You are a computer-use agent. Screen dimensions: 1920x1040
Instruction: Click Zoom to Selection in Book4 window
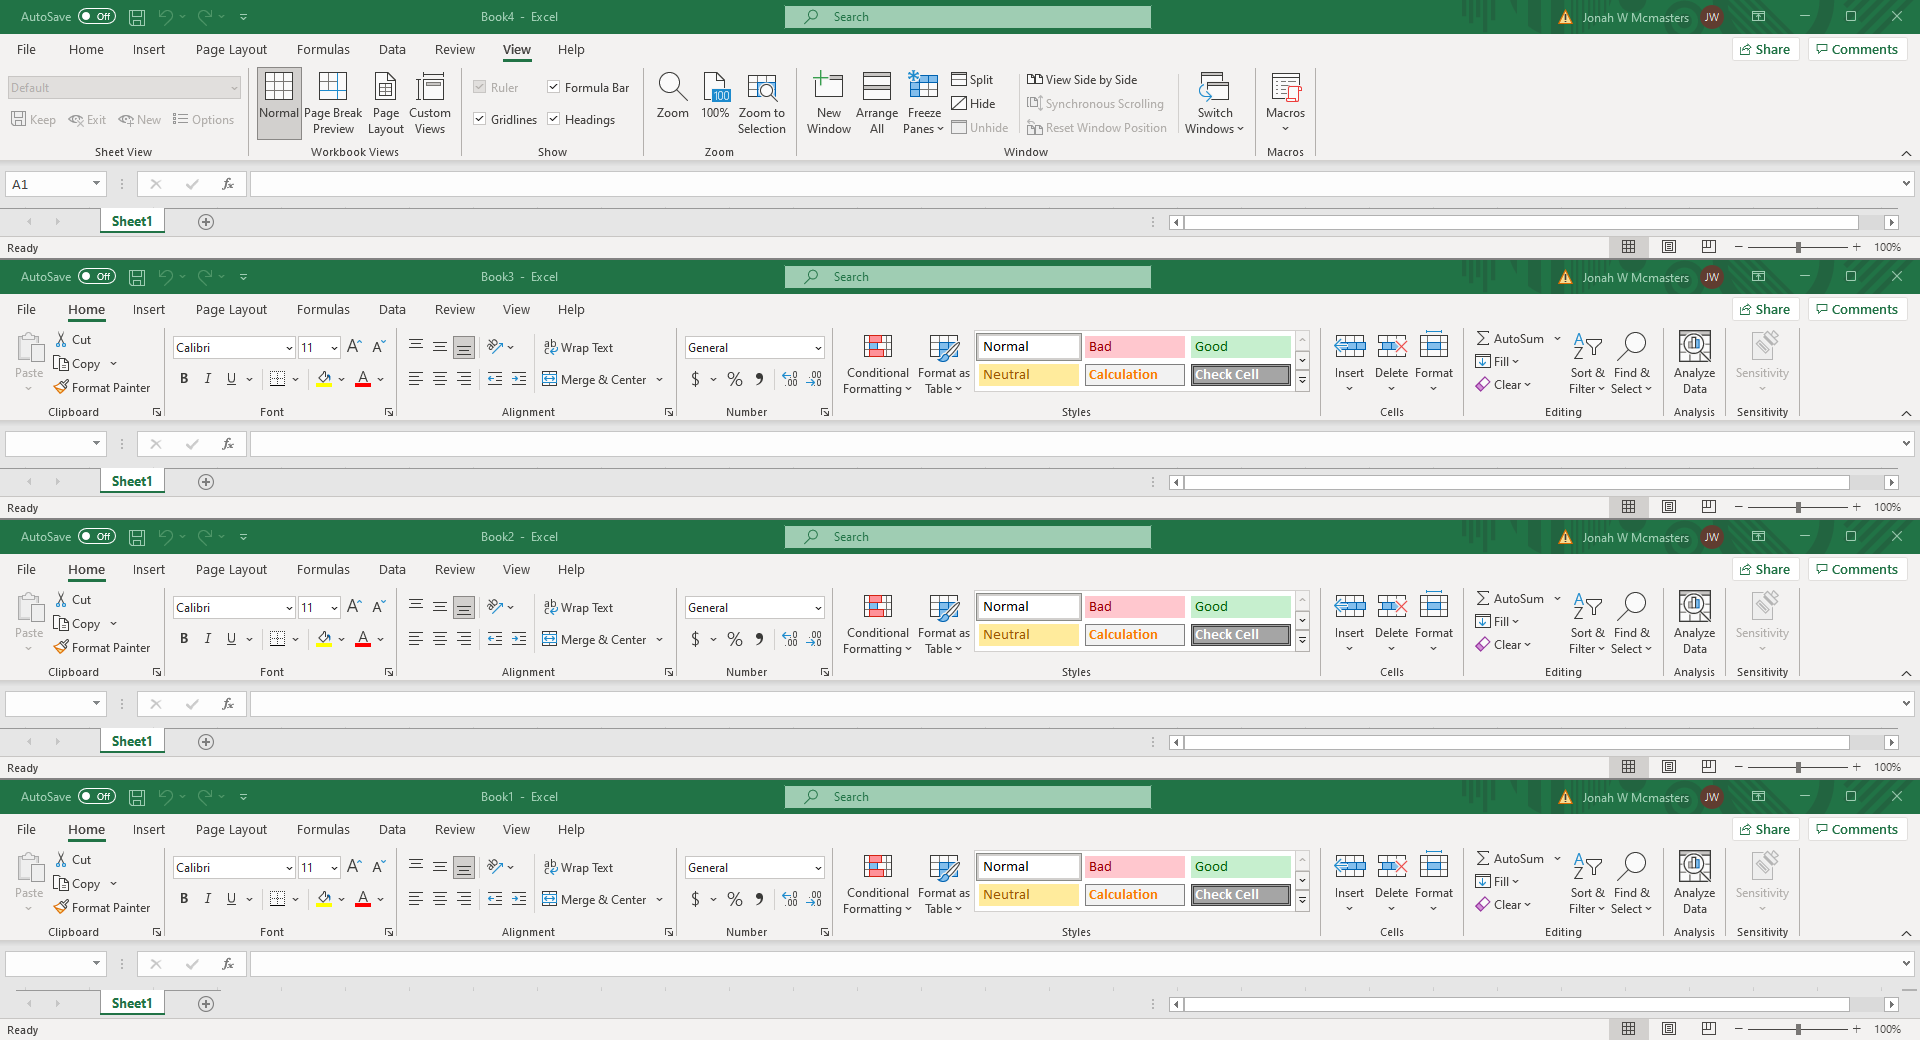(762, 103)
